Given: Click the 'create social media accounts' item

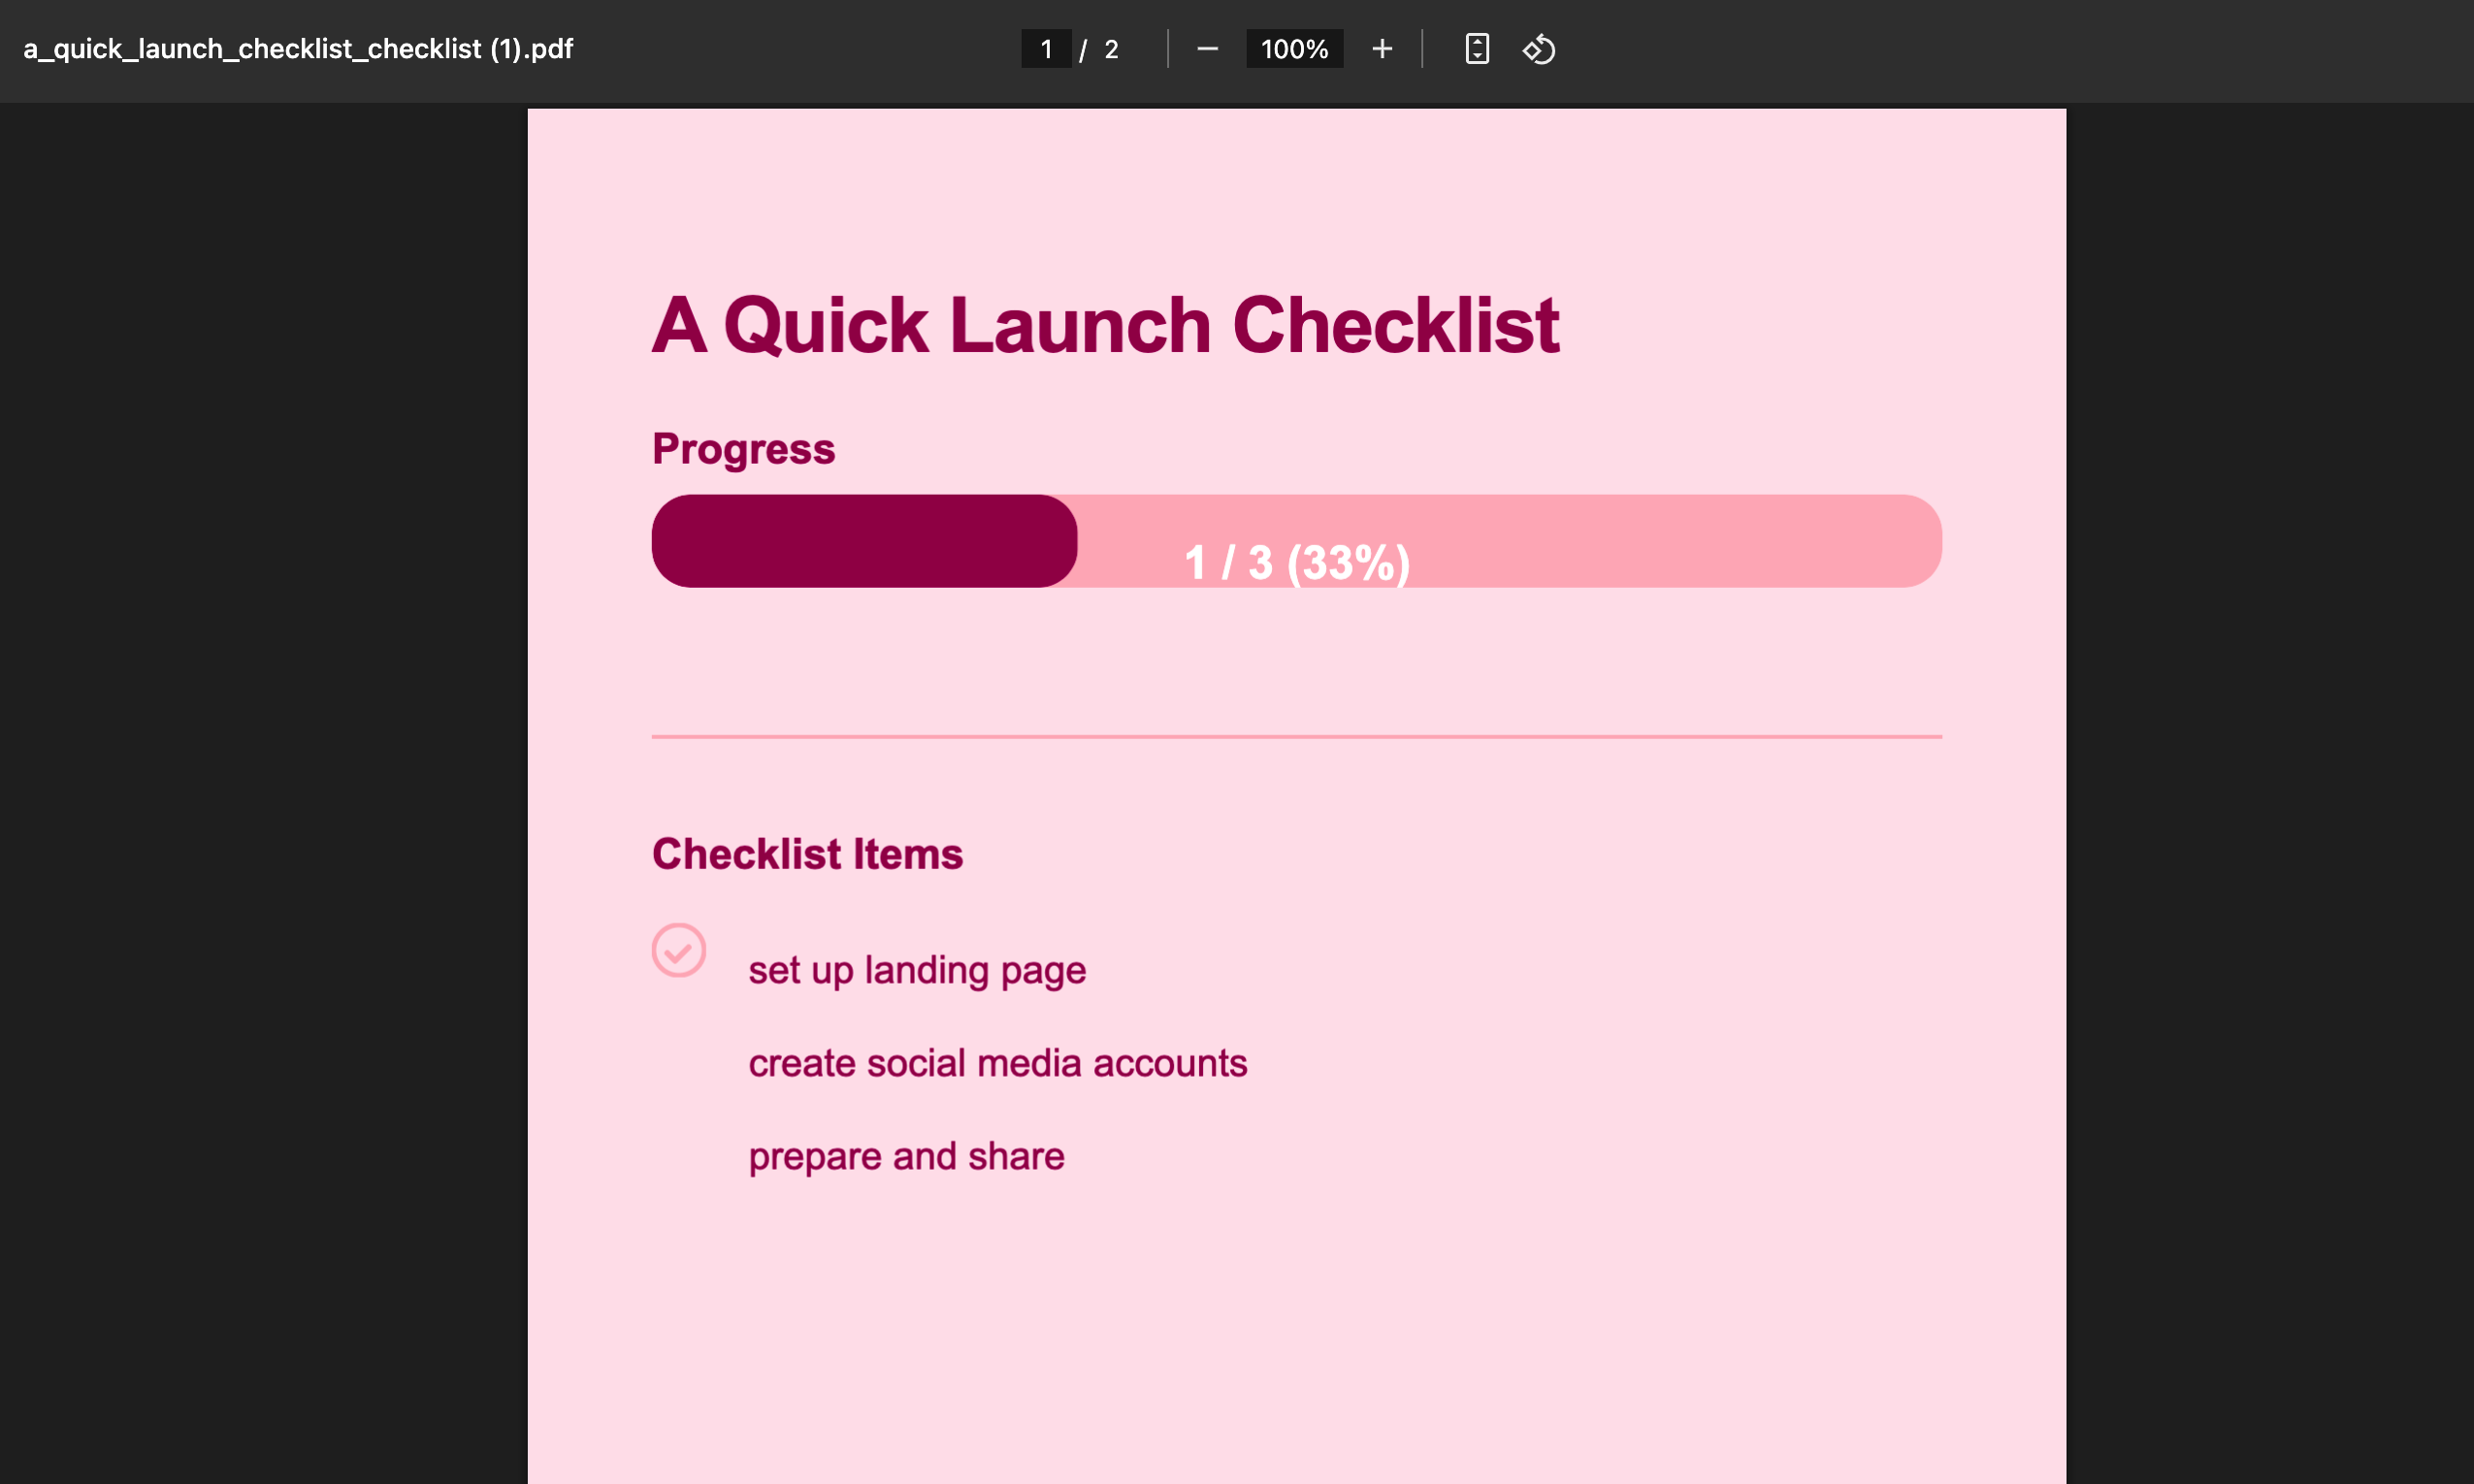Looking at the screenshot, I should (x=998, y=1063).
